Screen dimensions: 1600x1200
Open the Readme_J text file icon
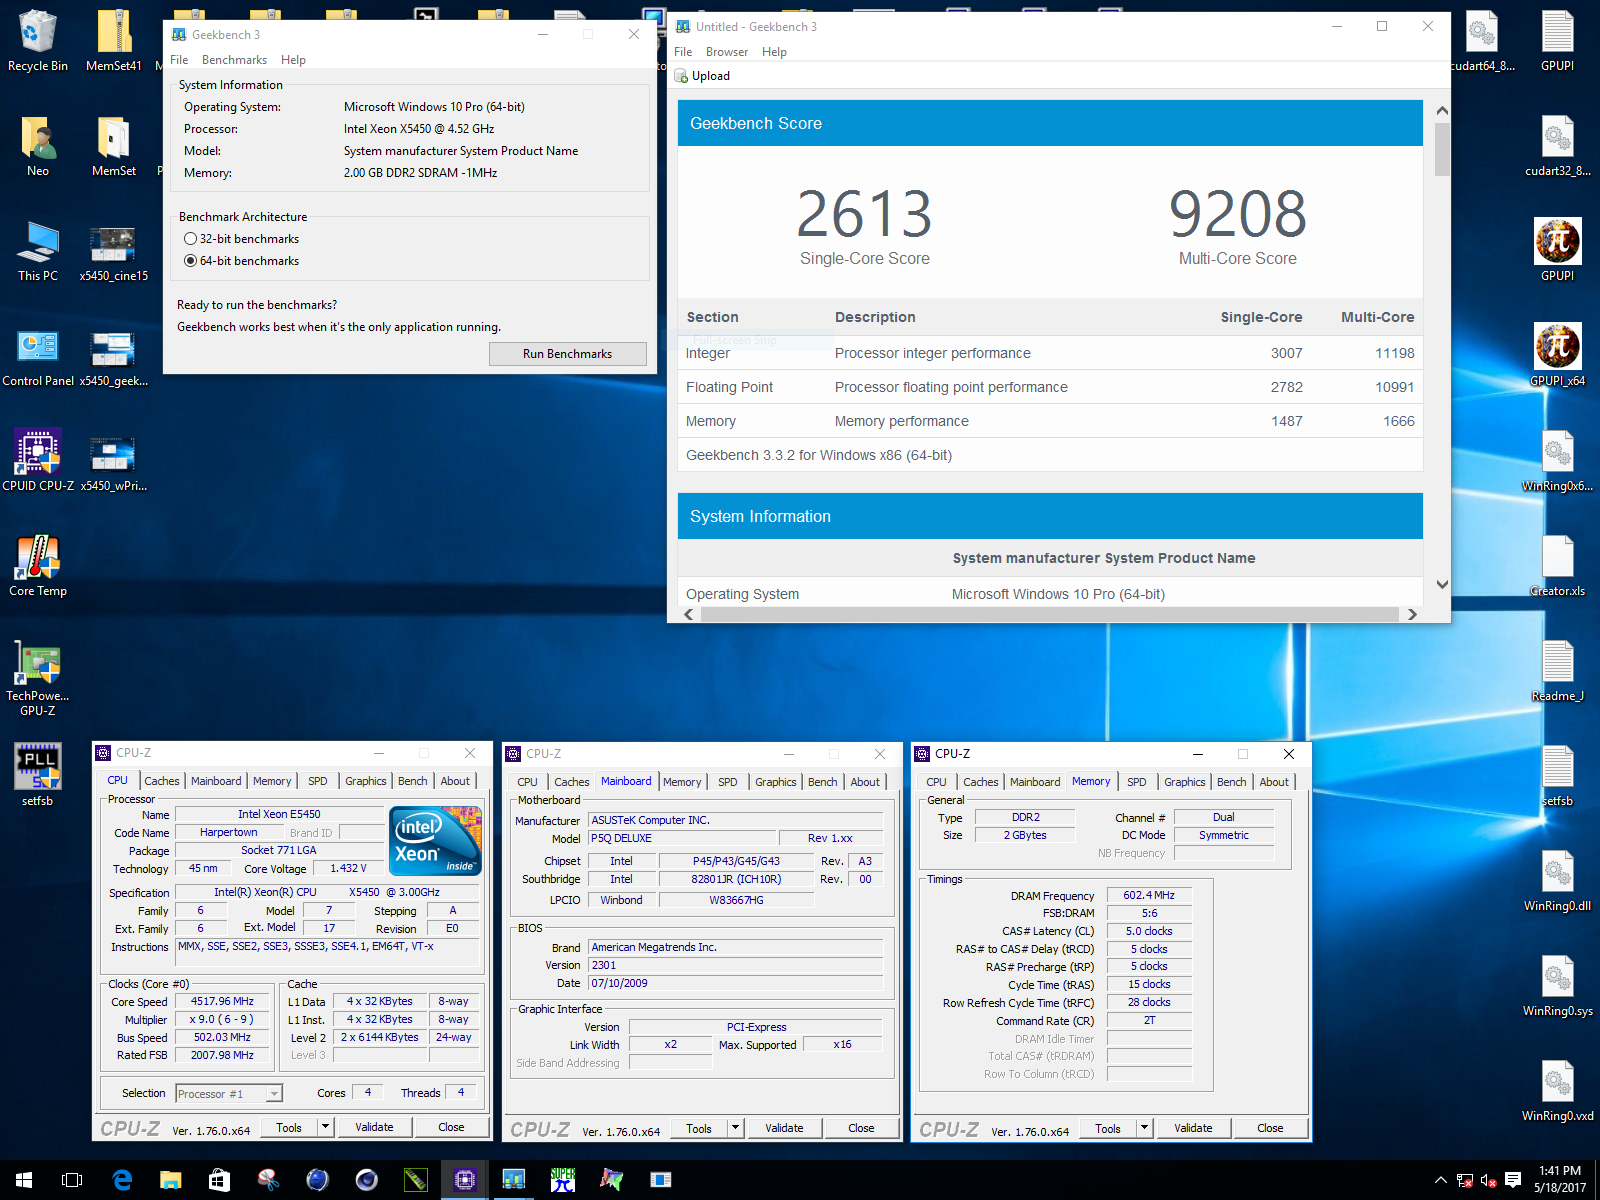1557,670
